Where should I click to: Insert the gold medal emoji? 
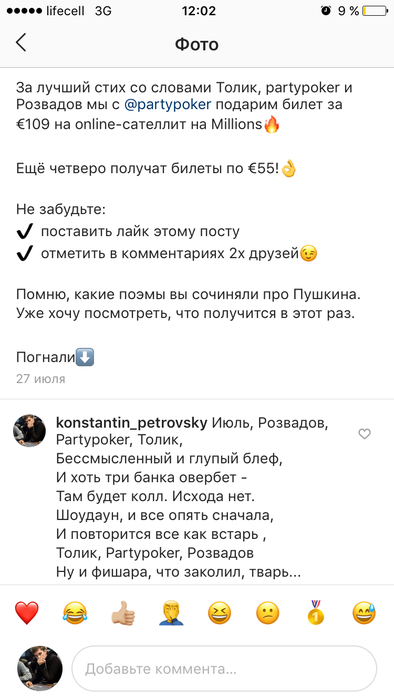pos(315,612)
